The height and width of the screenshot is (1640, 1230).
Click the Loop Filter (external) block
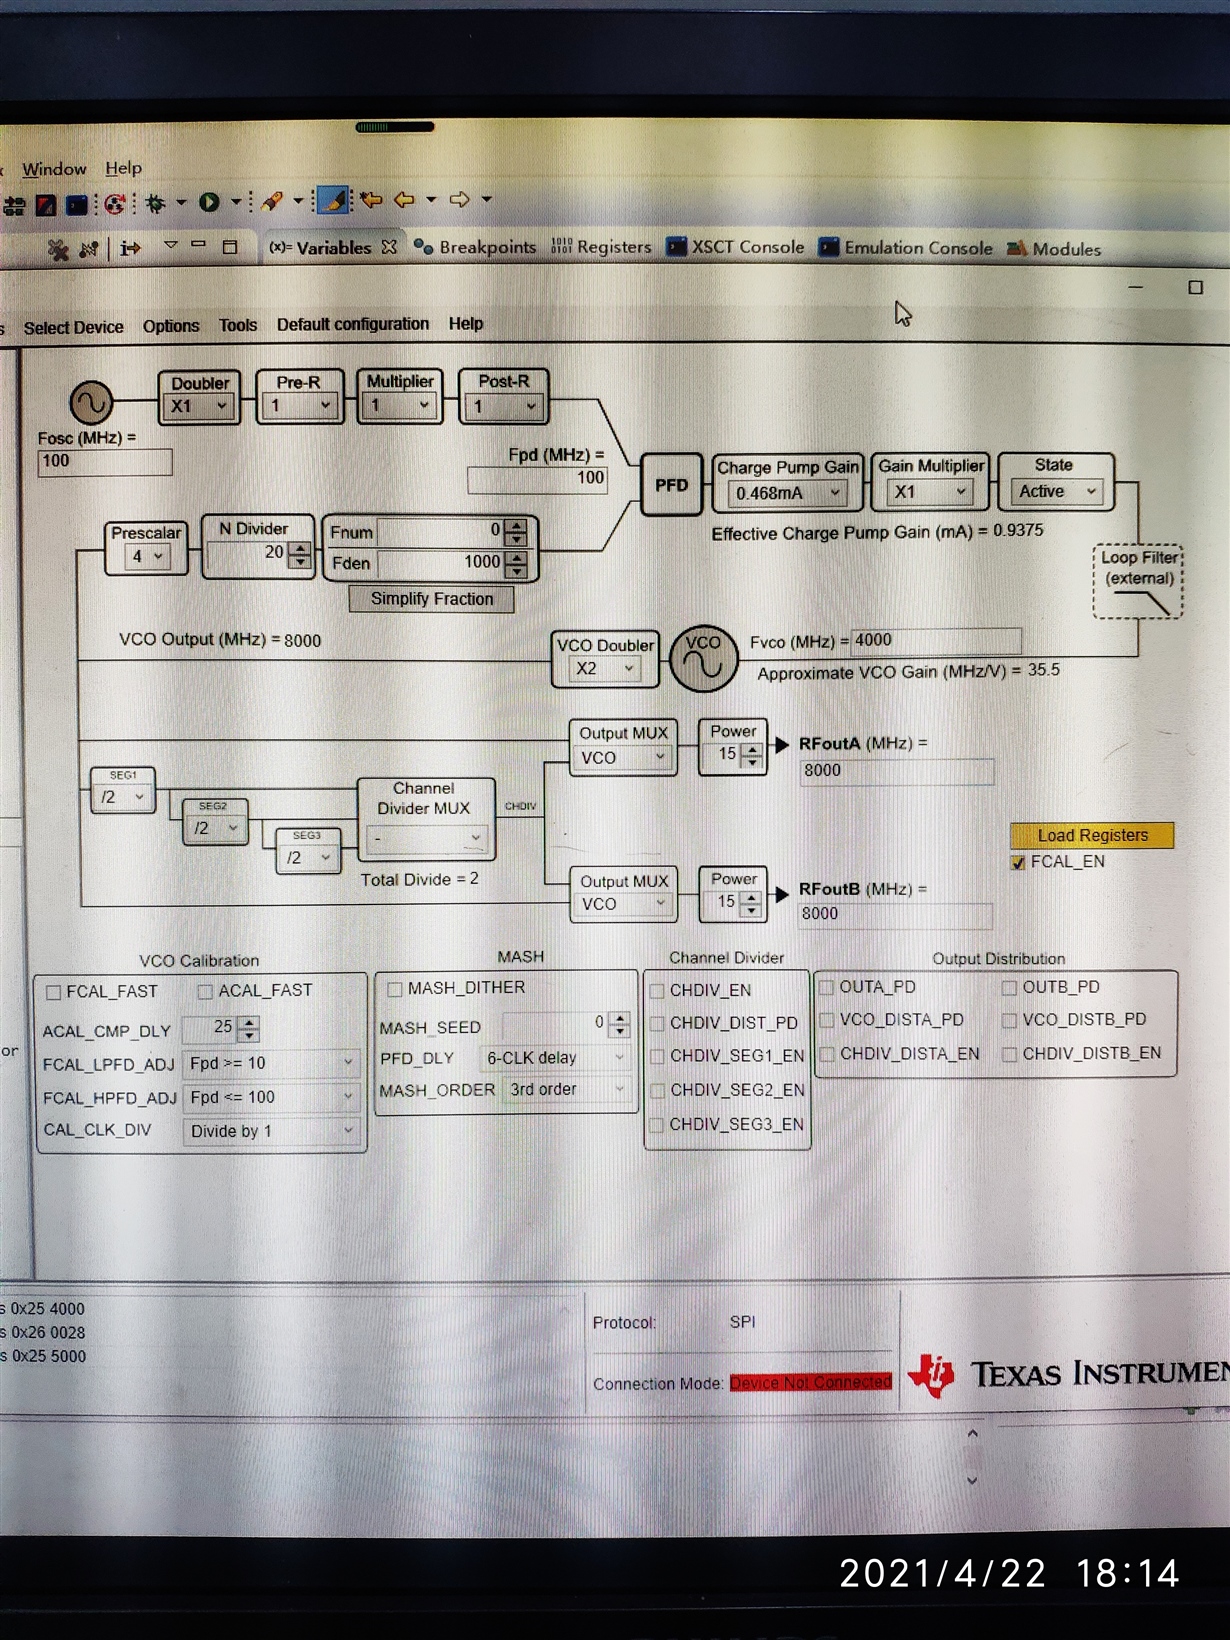pyautogui.click(x=1138, y=582)
